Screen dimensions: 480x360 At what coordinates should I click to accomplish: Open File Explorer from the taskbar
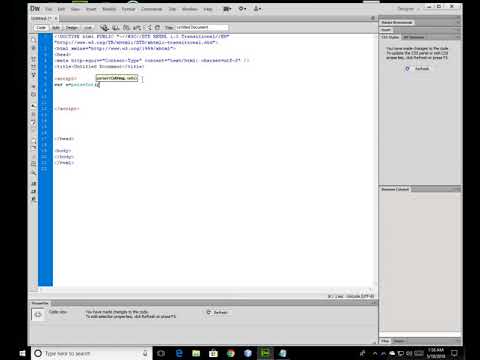(x=196, y=353)
